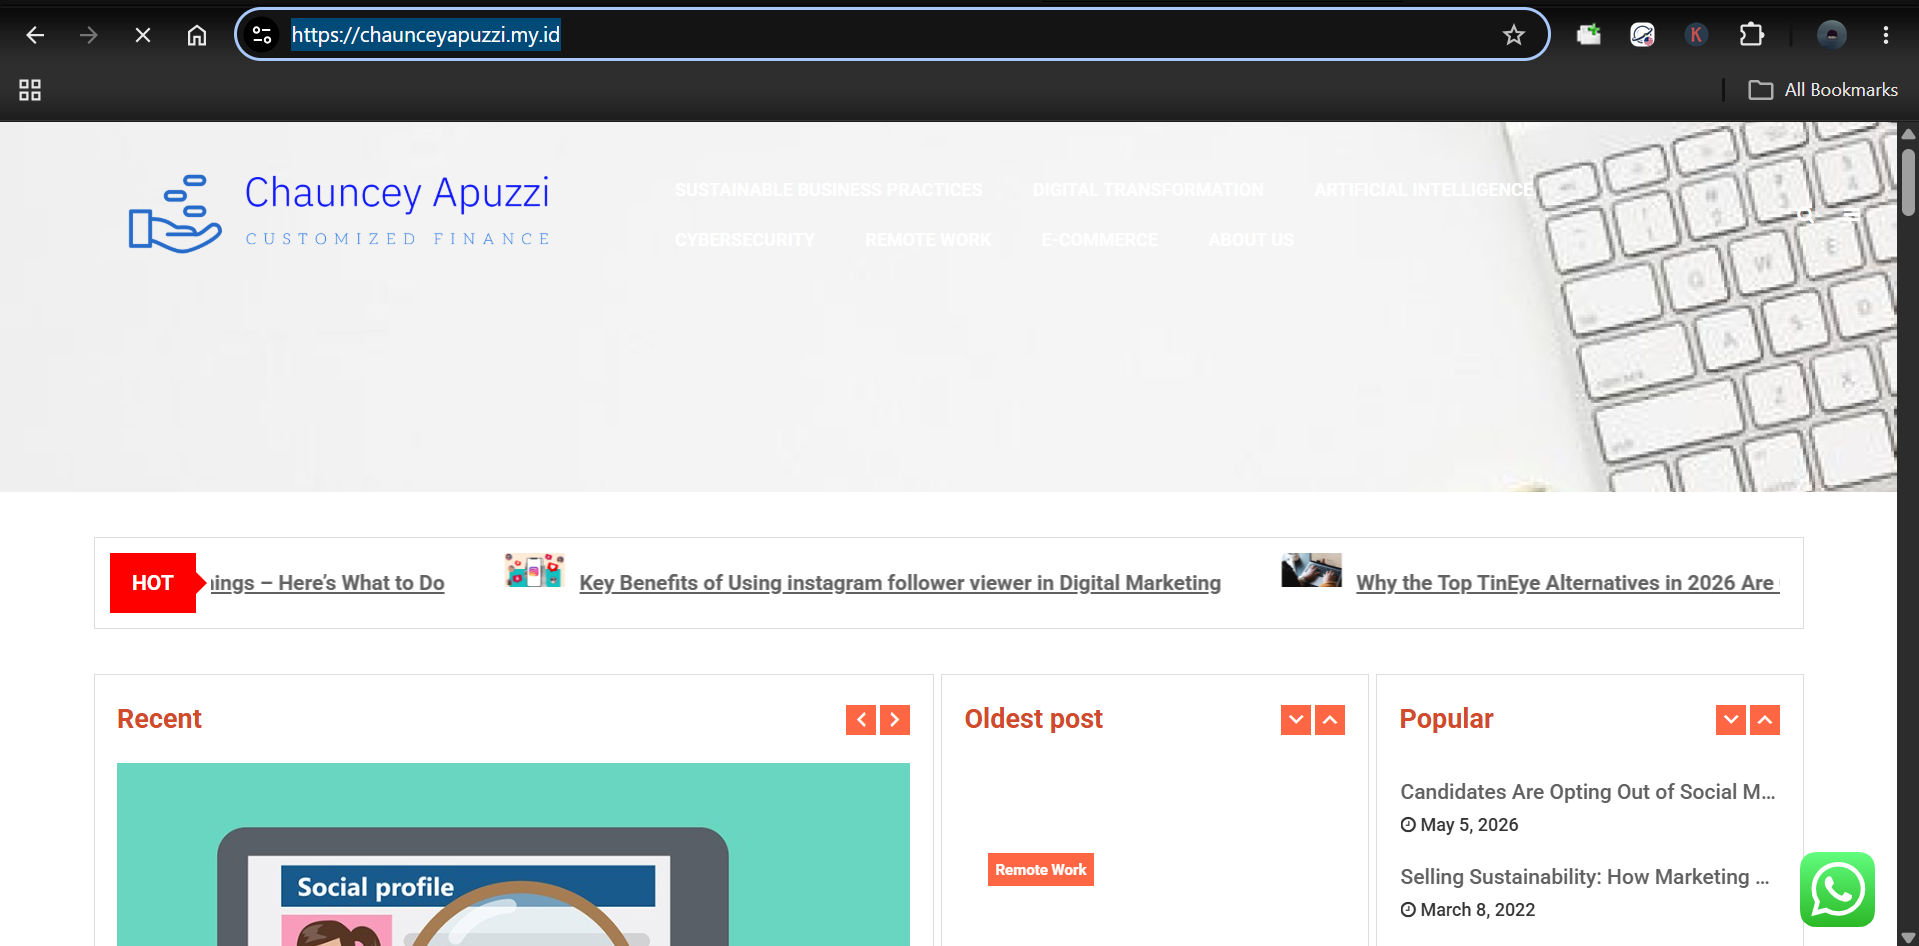Open Instagram follower viewer benefits article
The width and height of the screenshot is (1919, 946).
point(900,583)
